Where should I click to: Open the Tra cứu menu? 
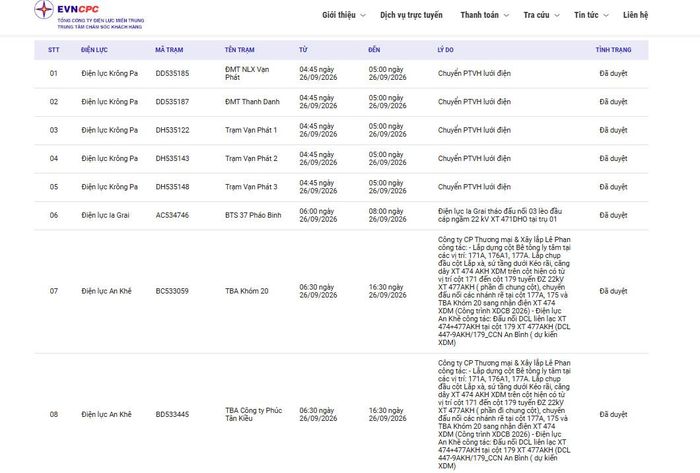click(536, 15)
